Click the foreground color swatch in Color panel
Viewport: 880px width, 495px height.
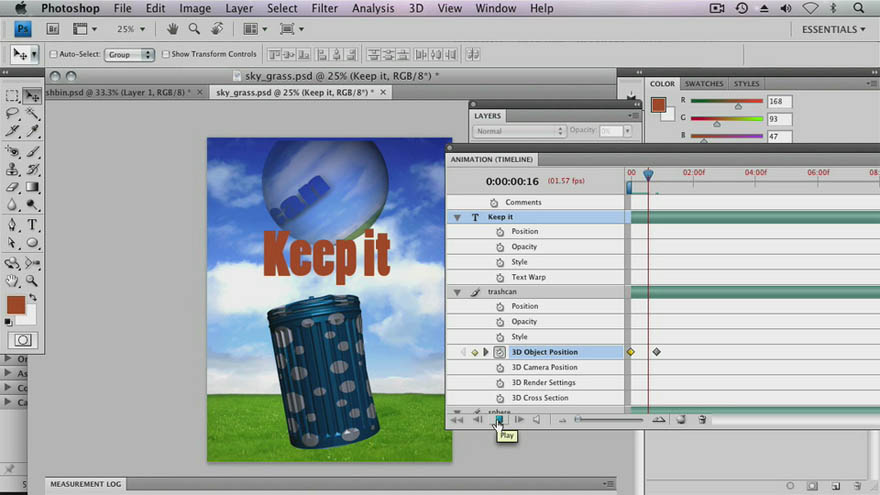pos(658,104)
